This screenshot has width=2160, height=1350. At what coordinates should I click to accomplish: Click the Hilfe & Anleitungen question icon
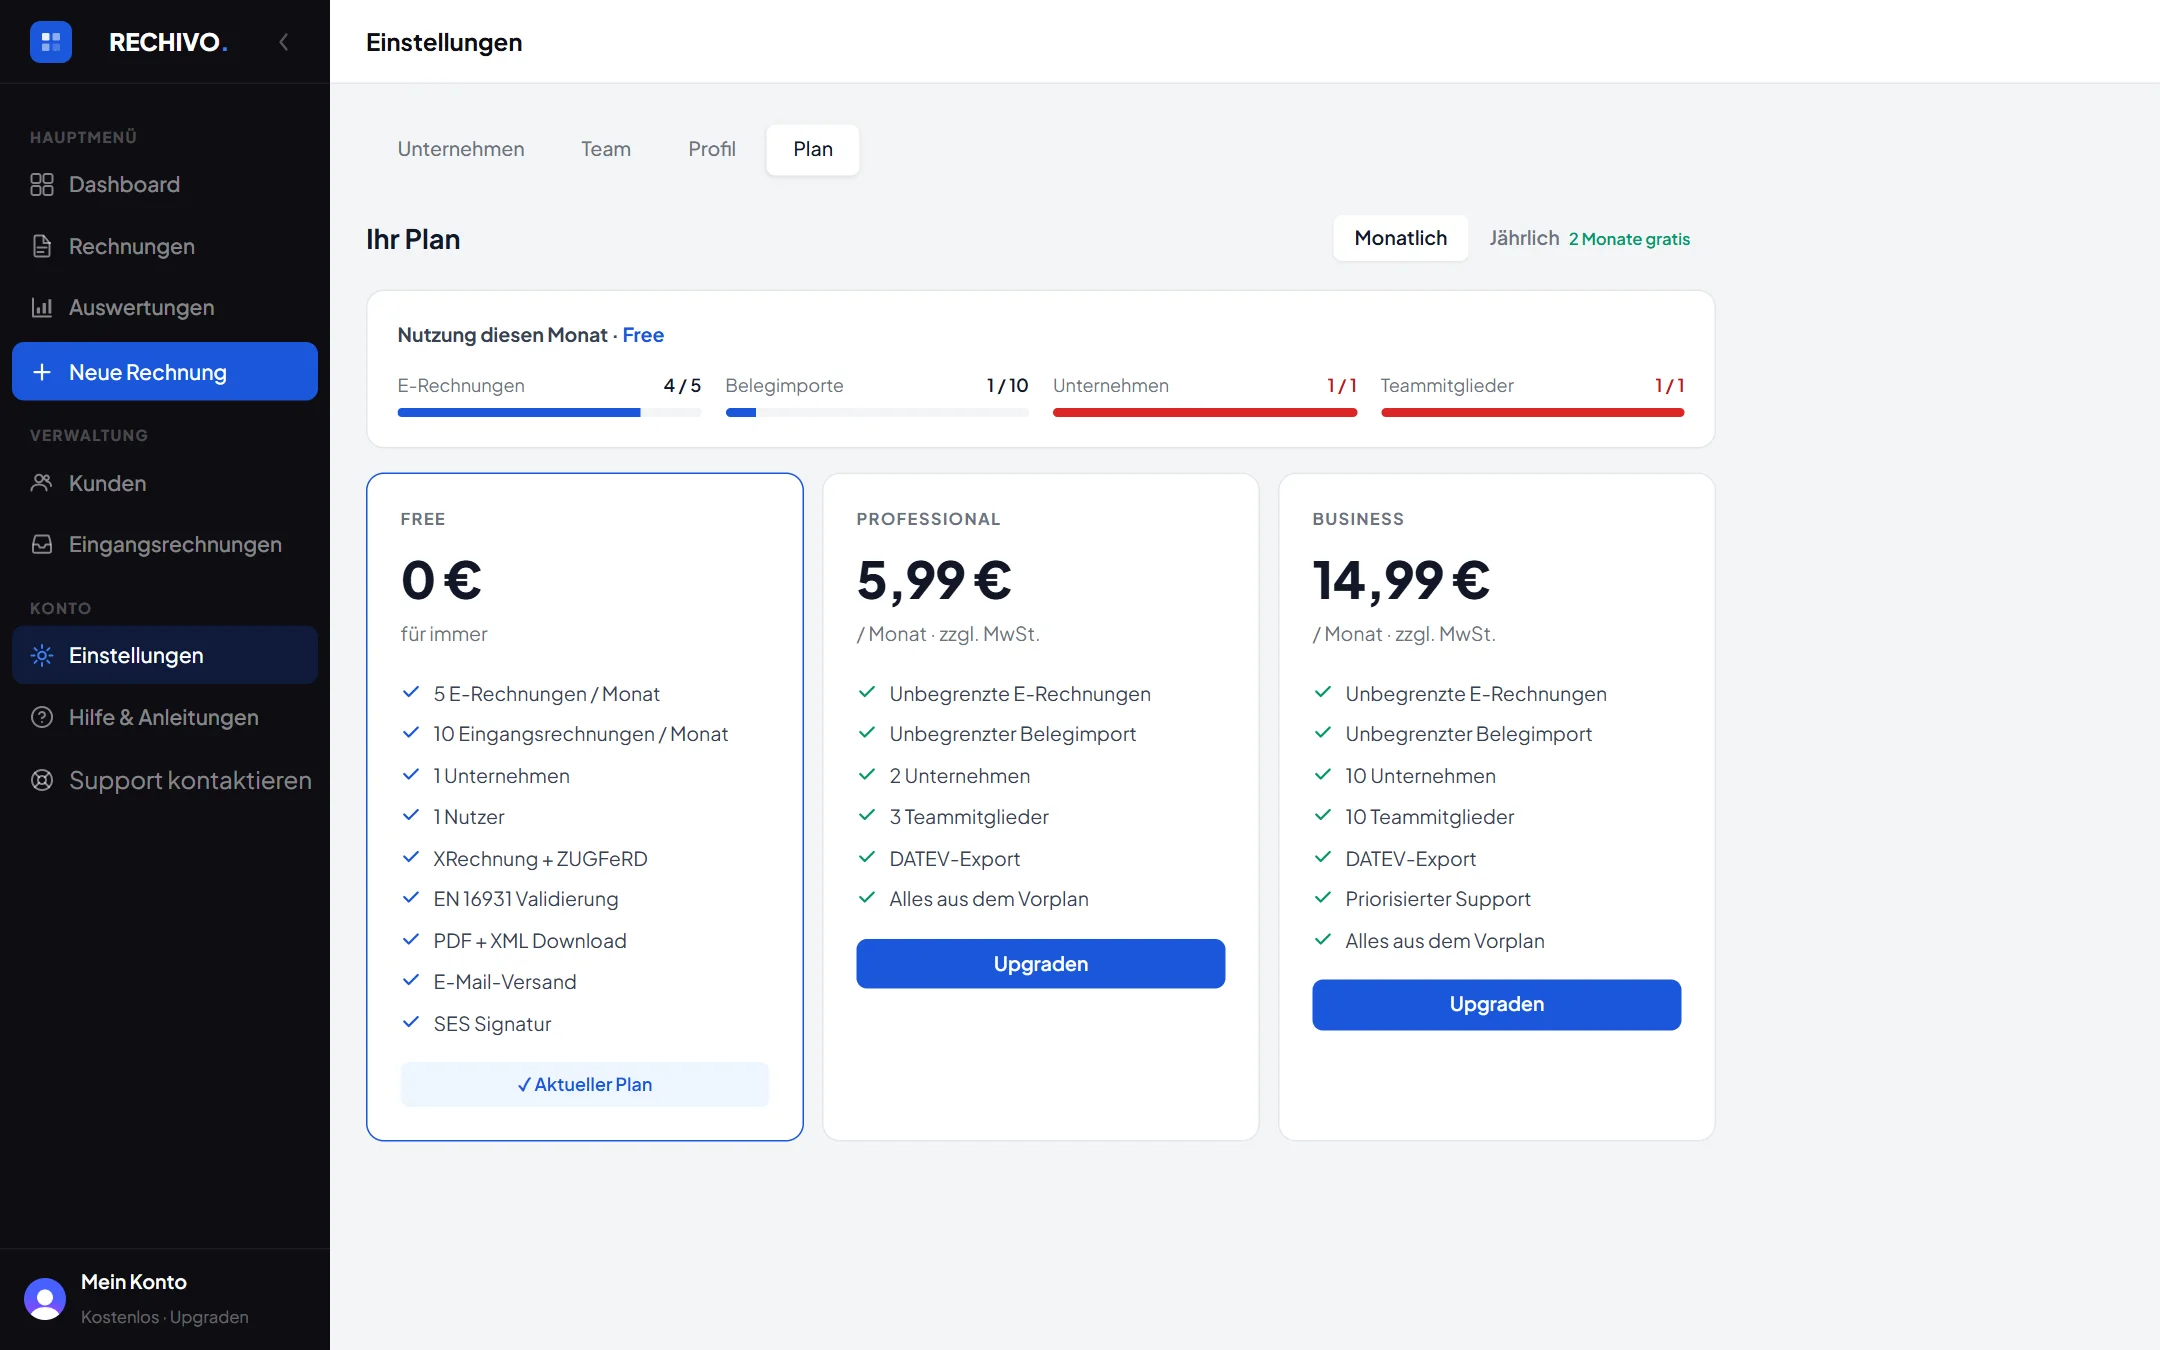tap(42, 717)
